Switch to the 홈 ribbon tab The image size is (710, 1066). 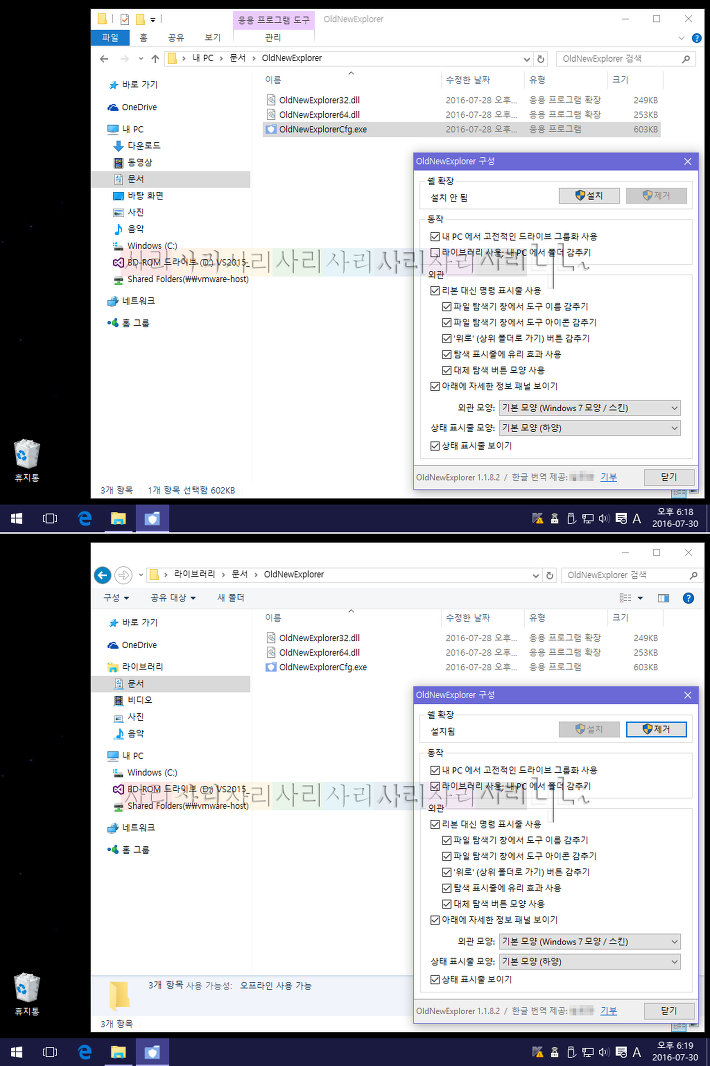tap(143, 37)
